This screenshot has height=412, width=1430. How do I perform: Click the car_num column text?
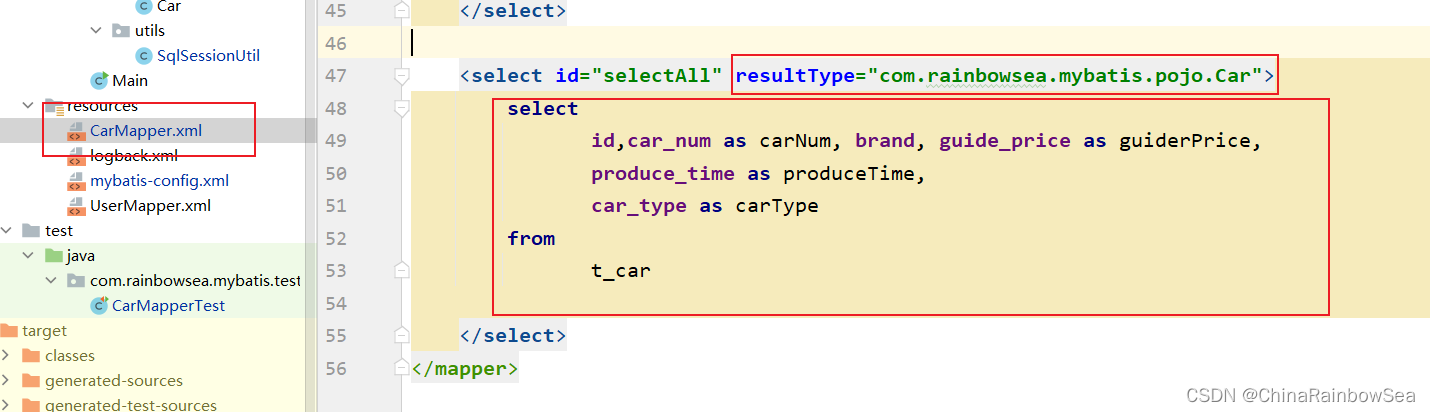coord(669,141)
